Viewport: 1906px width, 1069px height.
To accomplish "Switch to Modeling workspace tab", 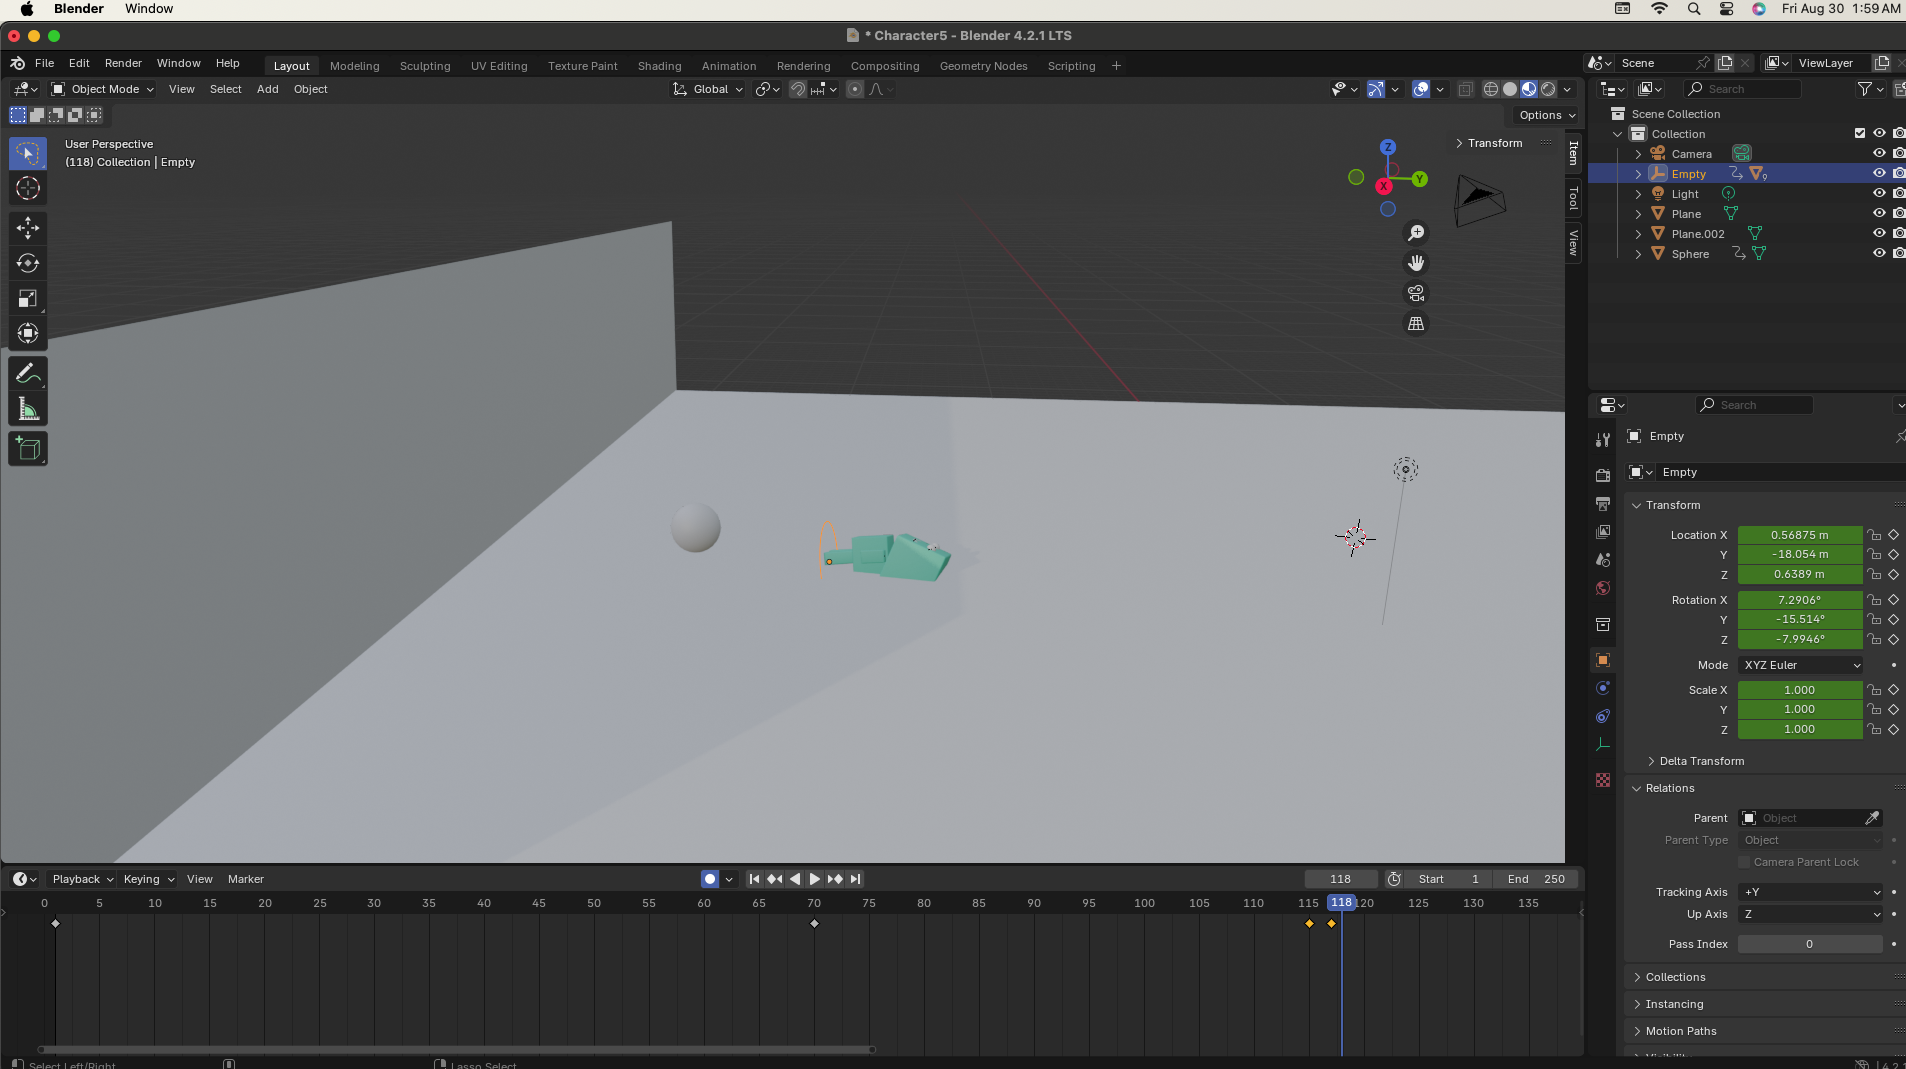I will click(x=355, y=66).
